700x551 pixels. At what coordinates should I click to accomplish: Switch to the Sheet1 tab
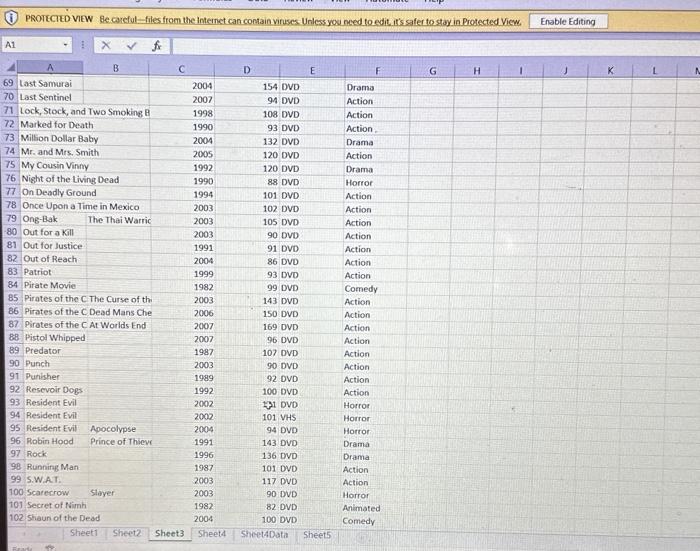click(83, 533)
